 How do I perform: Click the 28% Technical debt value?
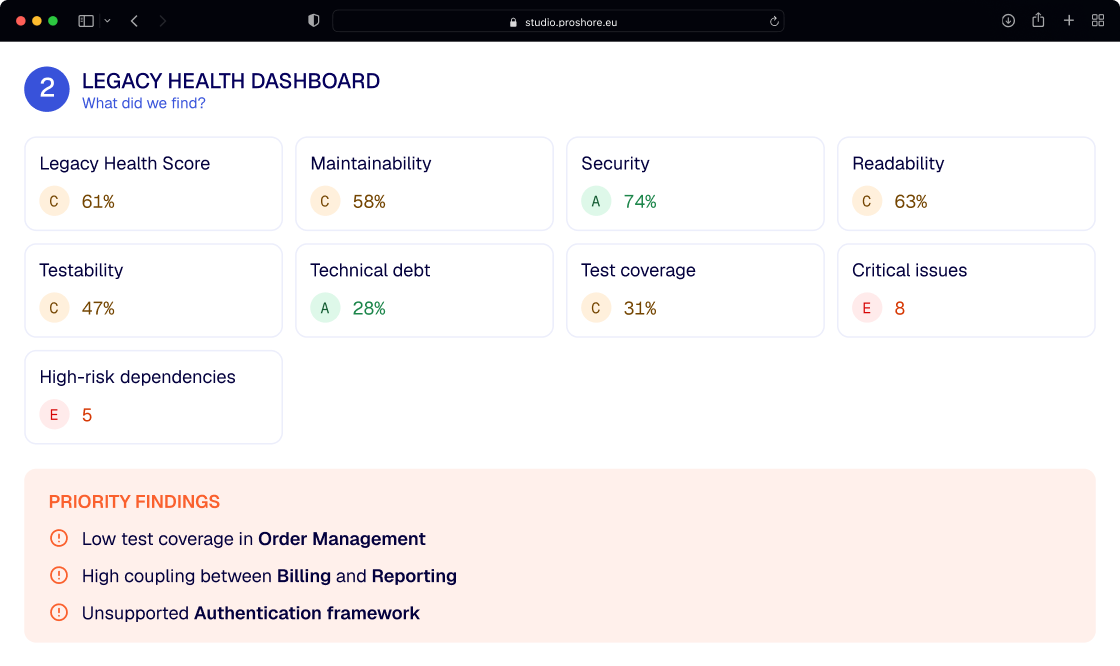pos(369,308)
